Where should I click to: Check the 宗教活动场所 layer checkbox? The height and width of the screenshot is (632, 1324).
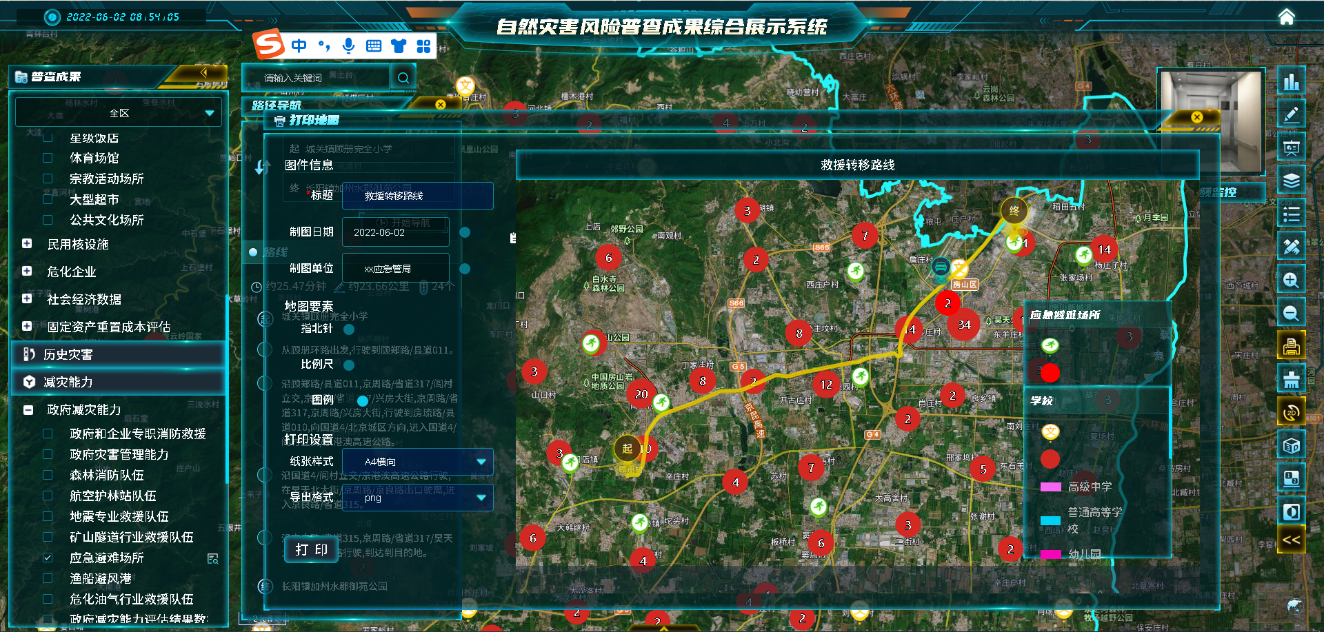point(47,179)
